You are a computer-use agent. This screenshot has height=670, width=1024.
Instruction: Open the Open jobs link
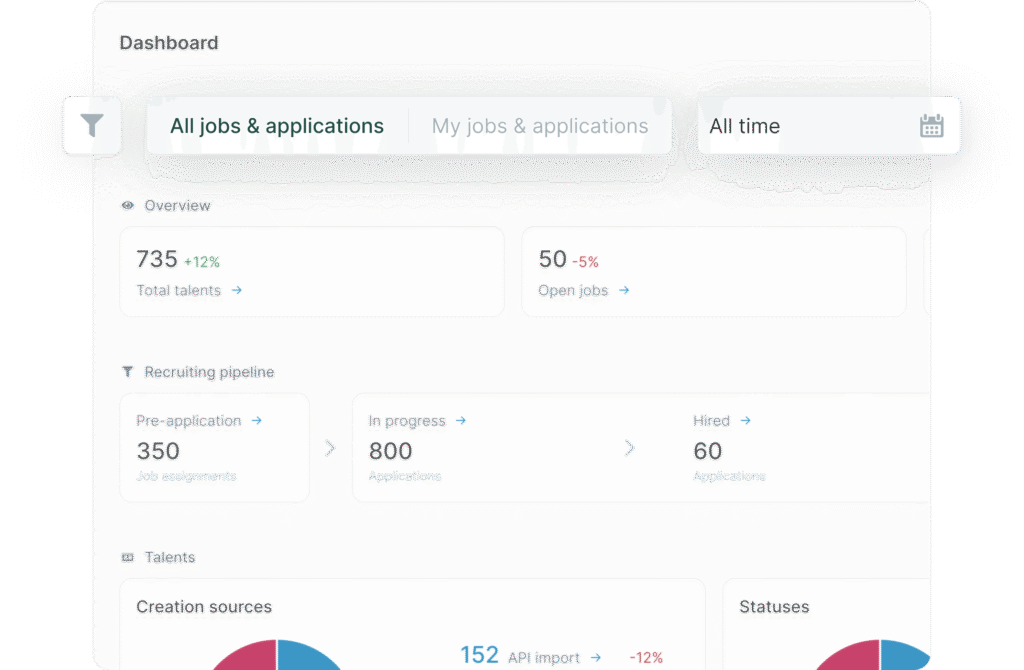573,290
